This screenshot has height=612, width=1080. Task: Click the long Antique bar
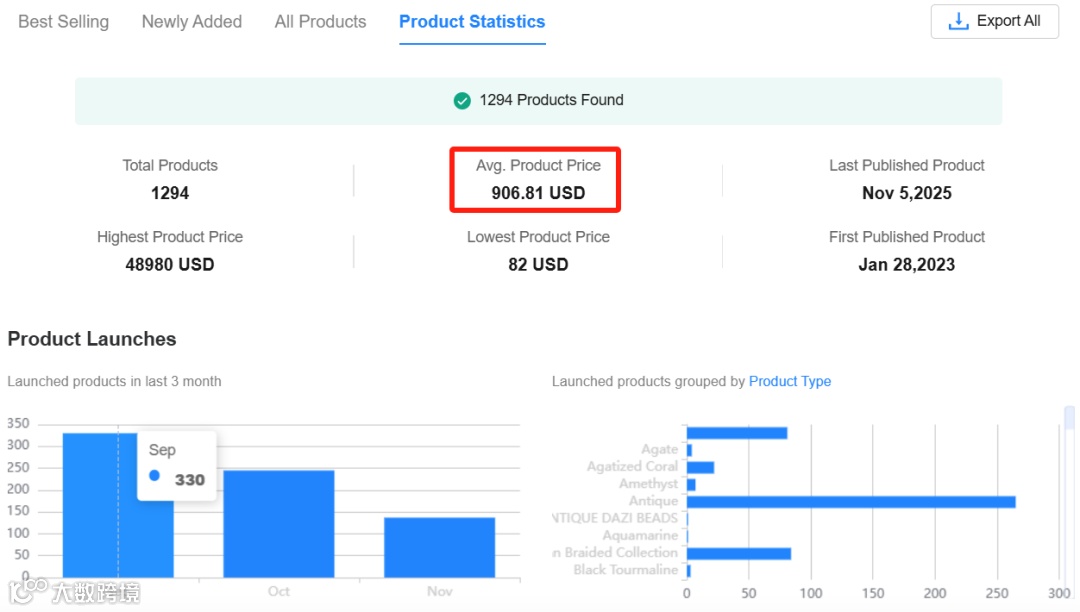click(x=850, y=502)
